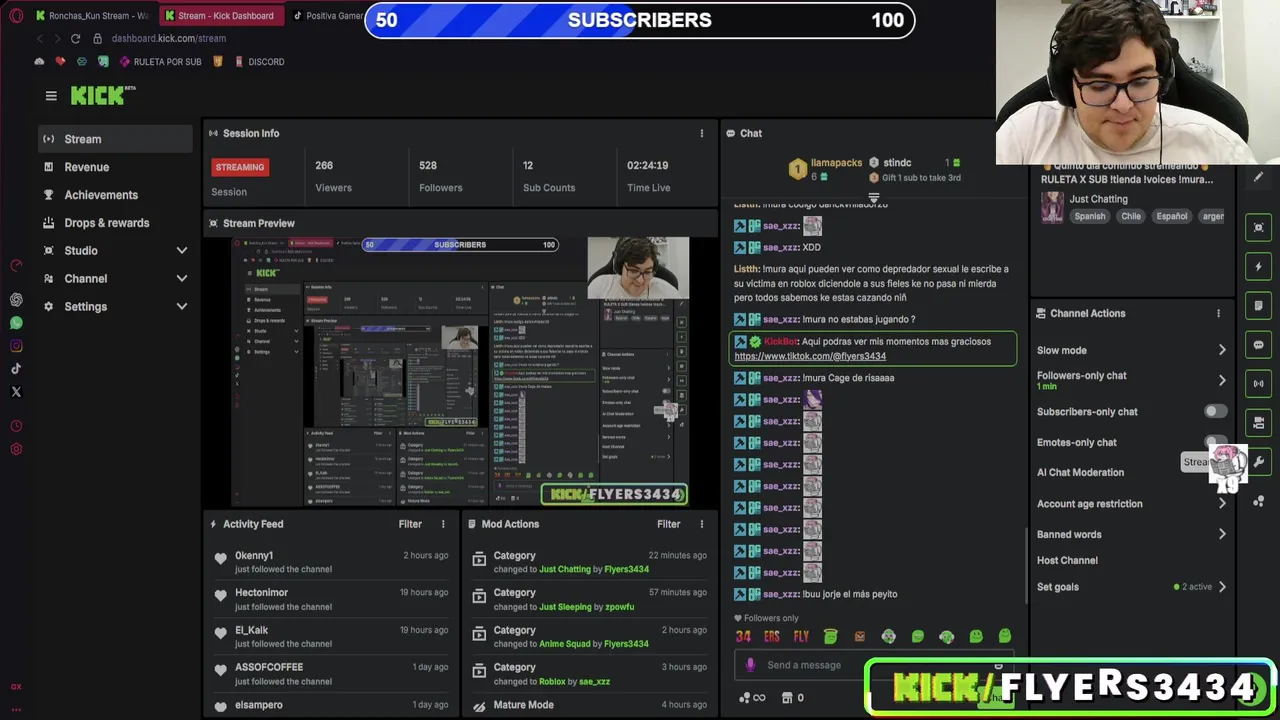This screenshot has height=720, width=1280.
Task: Click Host Channel action
Action: point(1067,560)
